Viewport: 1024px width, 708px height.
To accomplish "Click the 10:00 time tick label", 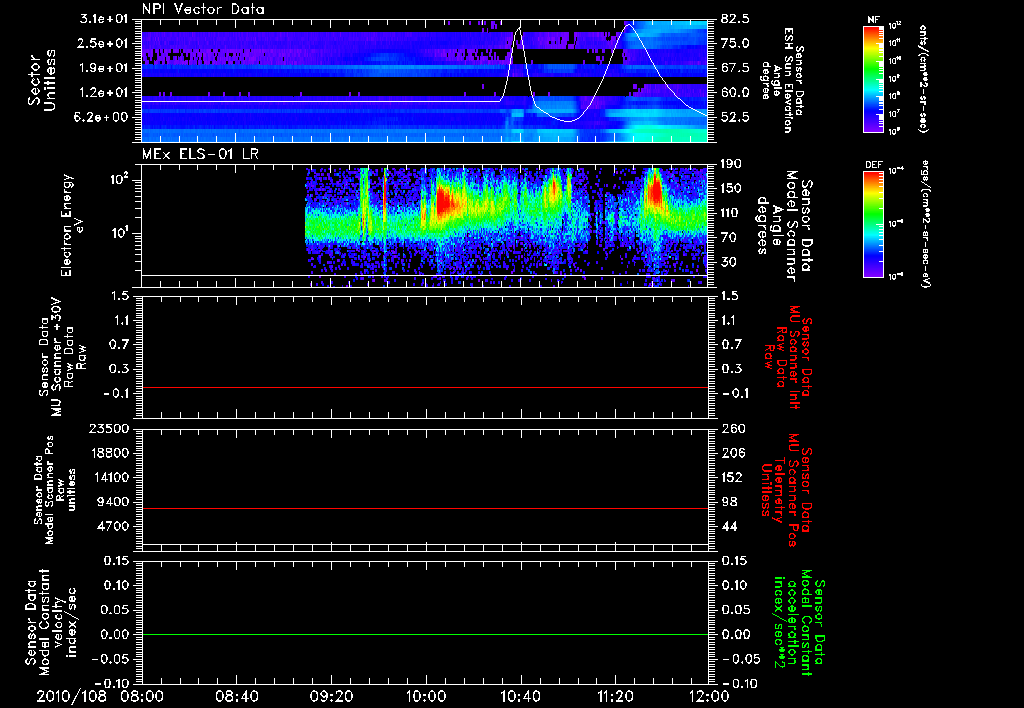I will click(426, 696).
